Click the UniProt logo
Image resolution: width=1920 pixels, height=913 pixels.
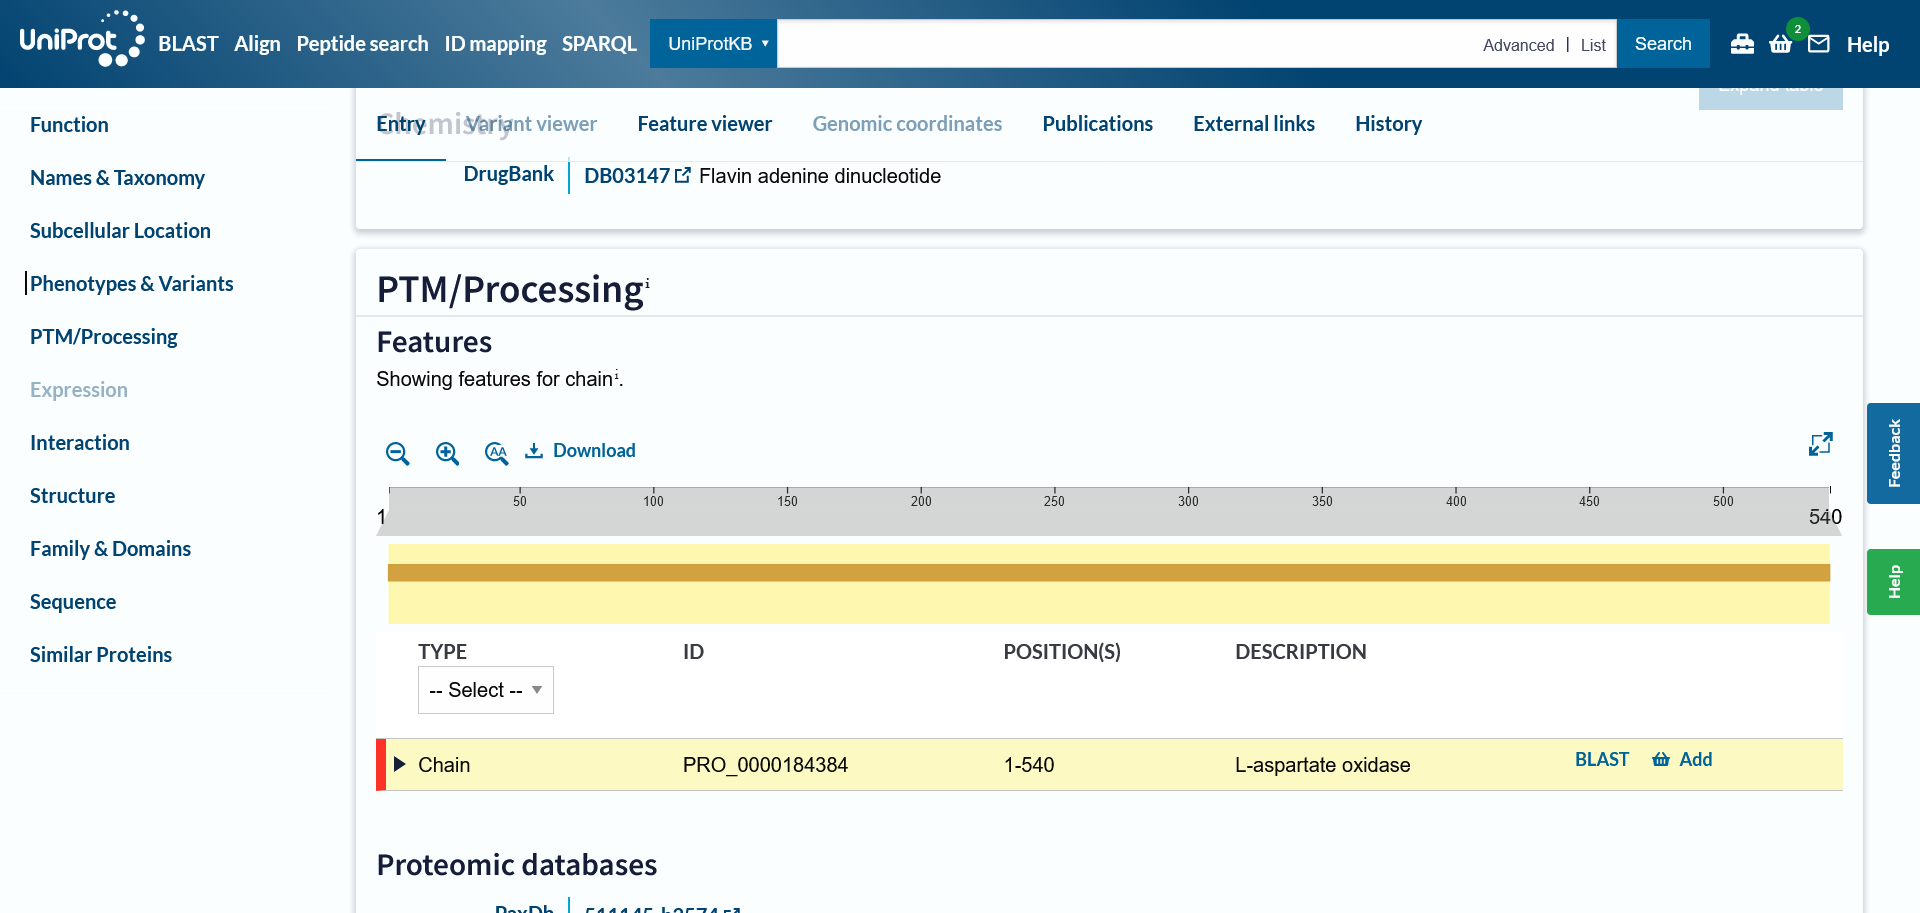click(82, 40)
